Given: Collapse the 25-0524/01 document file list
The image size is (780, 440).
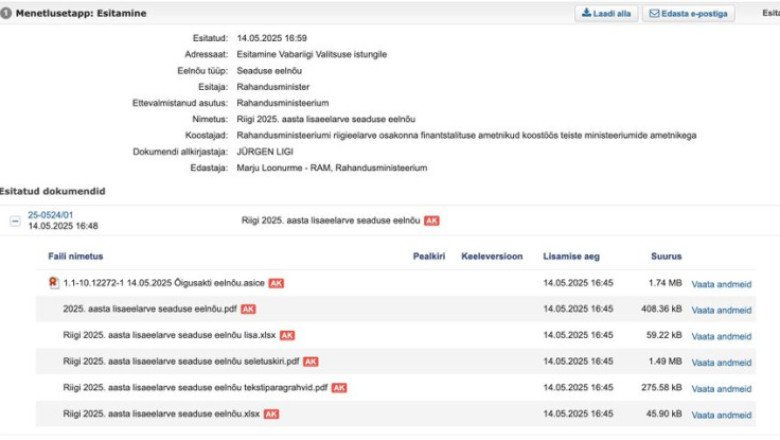Looking at the screenshot, I should tap(15, 221).
